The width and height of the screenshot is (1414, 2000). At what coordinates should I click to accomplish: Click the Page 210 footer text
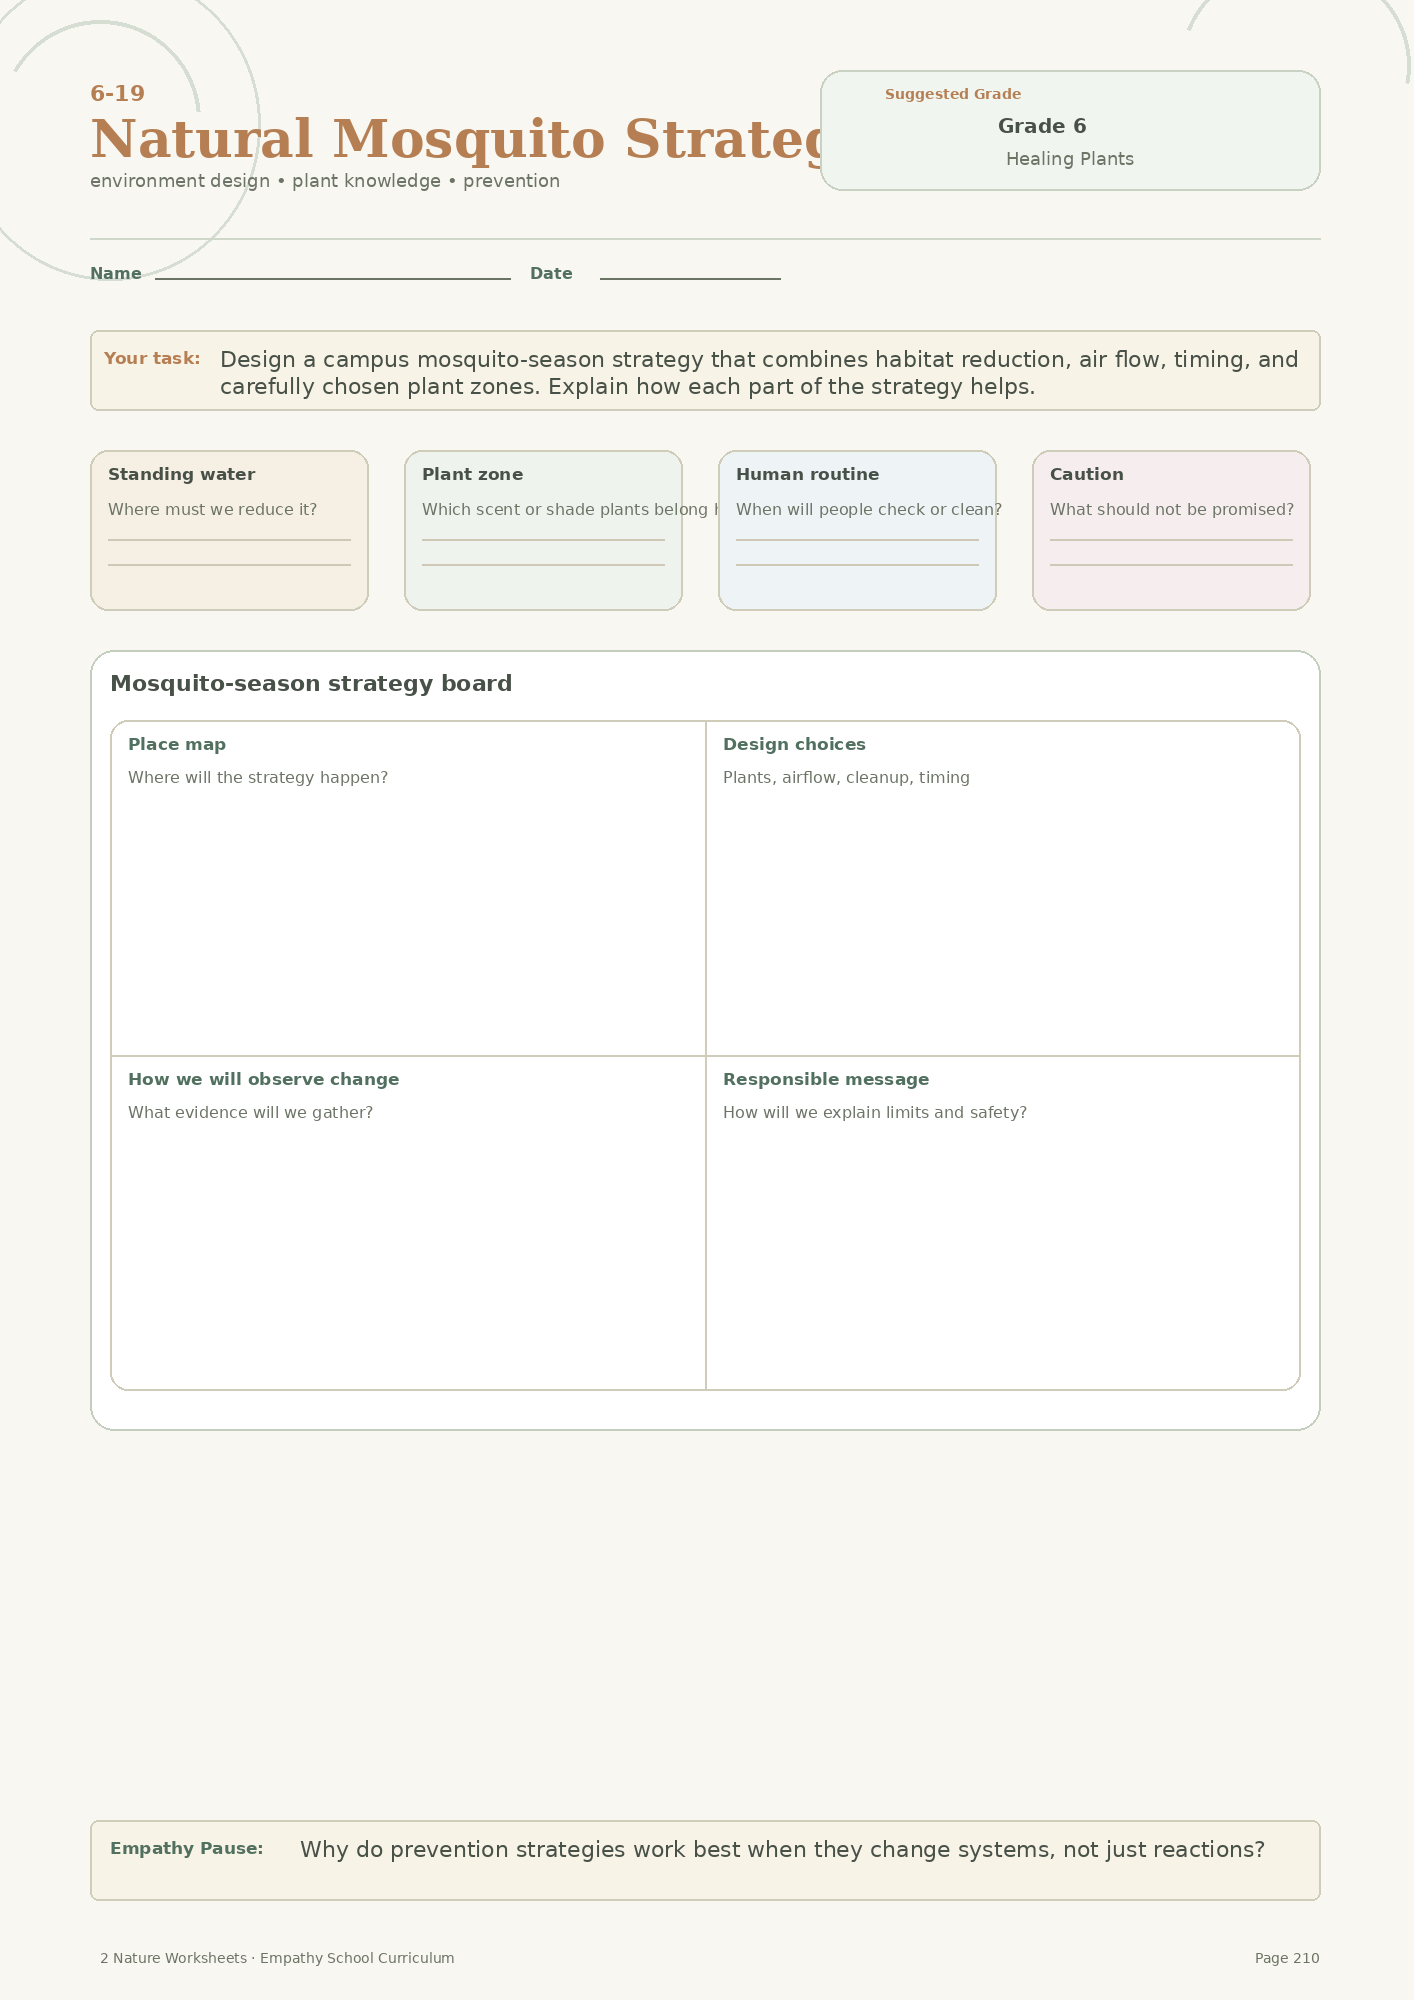[1287, 1958]
